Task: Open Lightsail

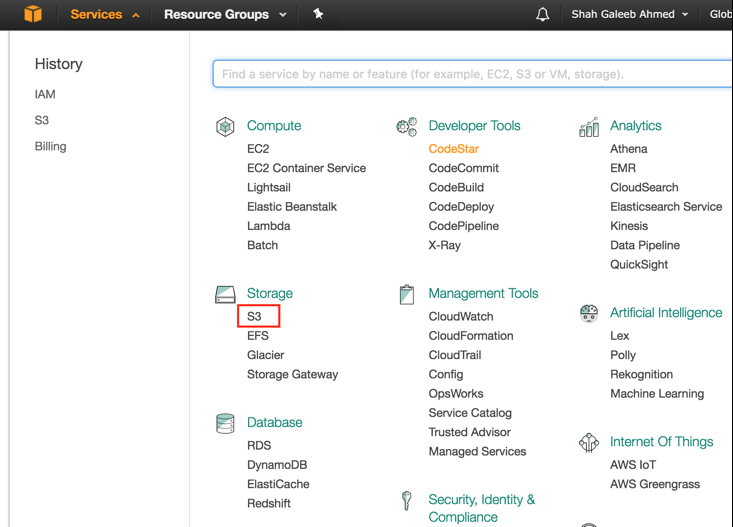Action: pos(269,188)
